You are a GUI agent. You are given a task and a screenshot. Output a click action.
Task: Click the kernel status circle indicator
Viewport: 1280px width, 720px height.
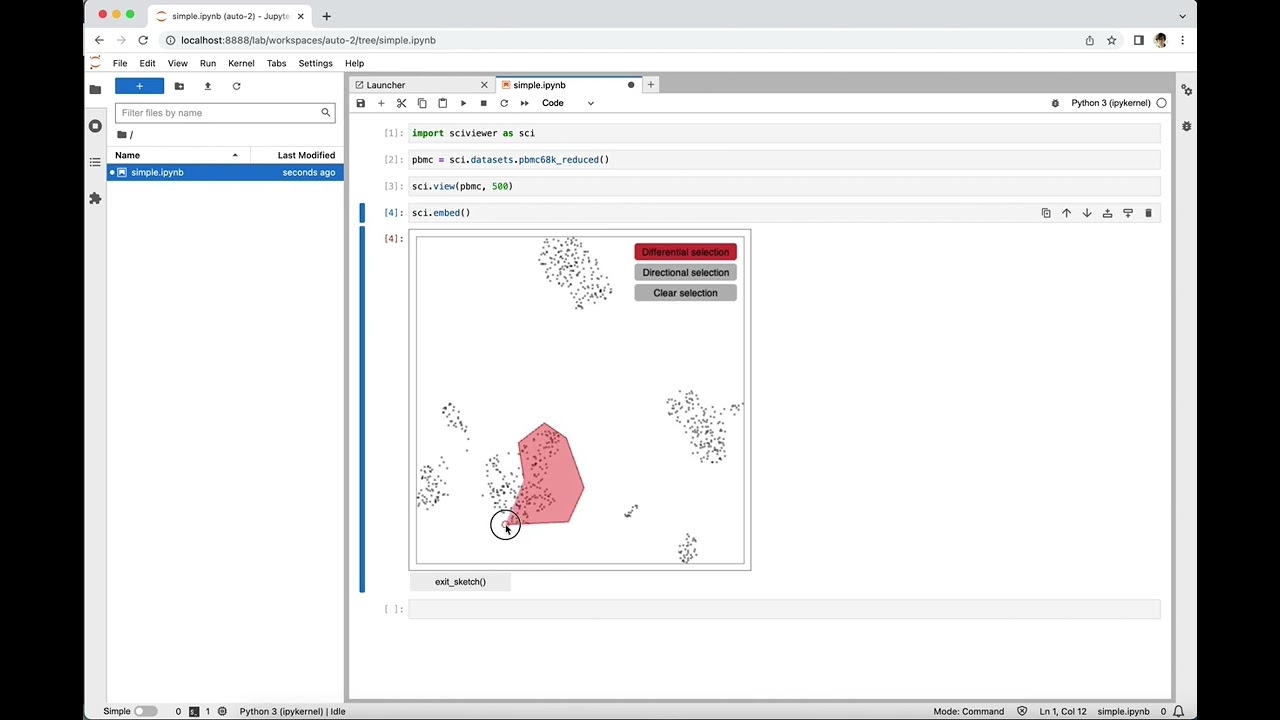click(1161, 103)
